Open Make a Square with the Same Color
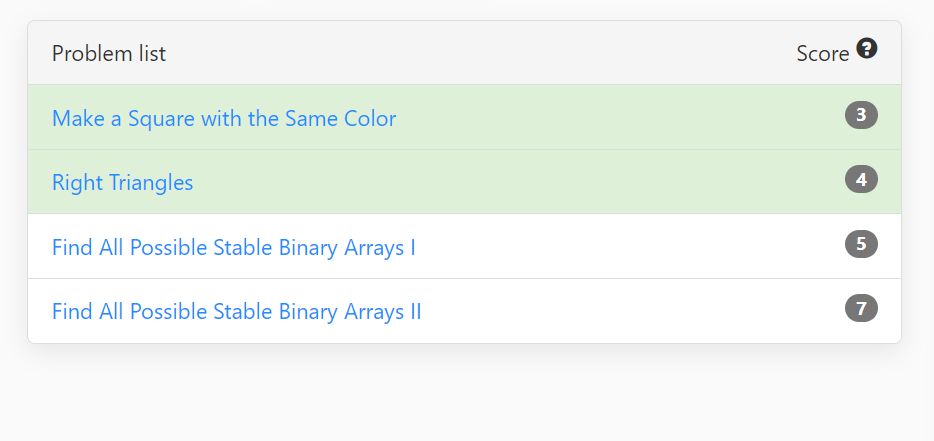Screen dimensions: 934x441 [x=224, y=118]
